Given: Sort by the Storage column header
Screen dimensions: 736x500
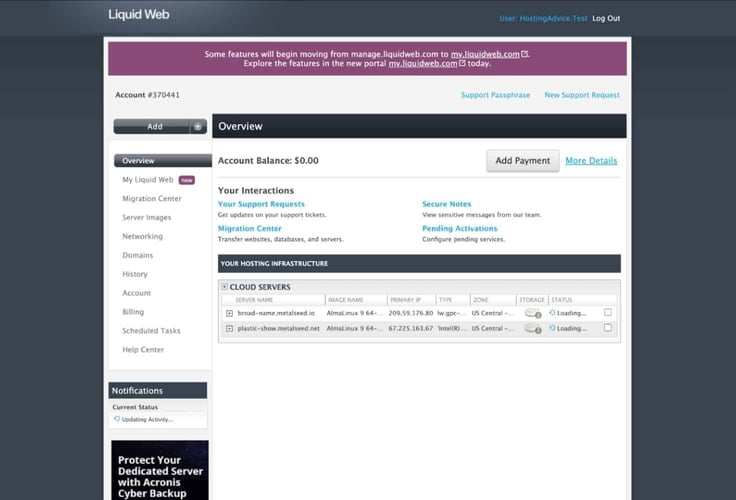Looking at the screenshot, I should pyautogui.click(x=532, y=300).
